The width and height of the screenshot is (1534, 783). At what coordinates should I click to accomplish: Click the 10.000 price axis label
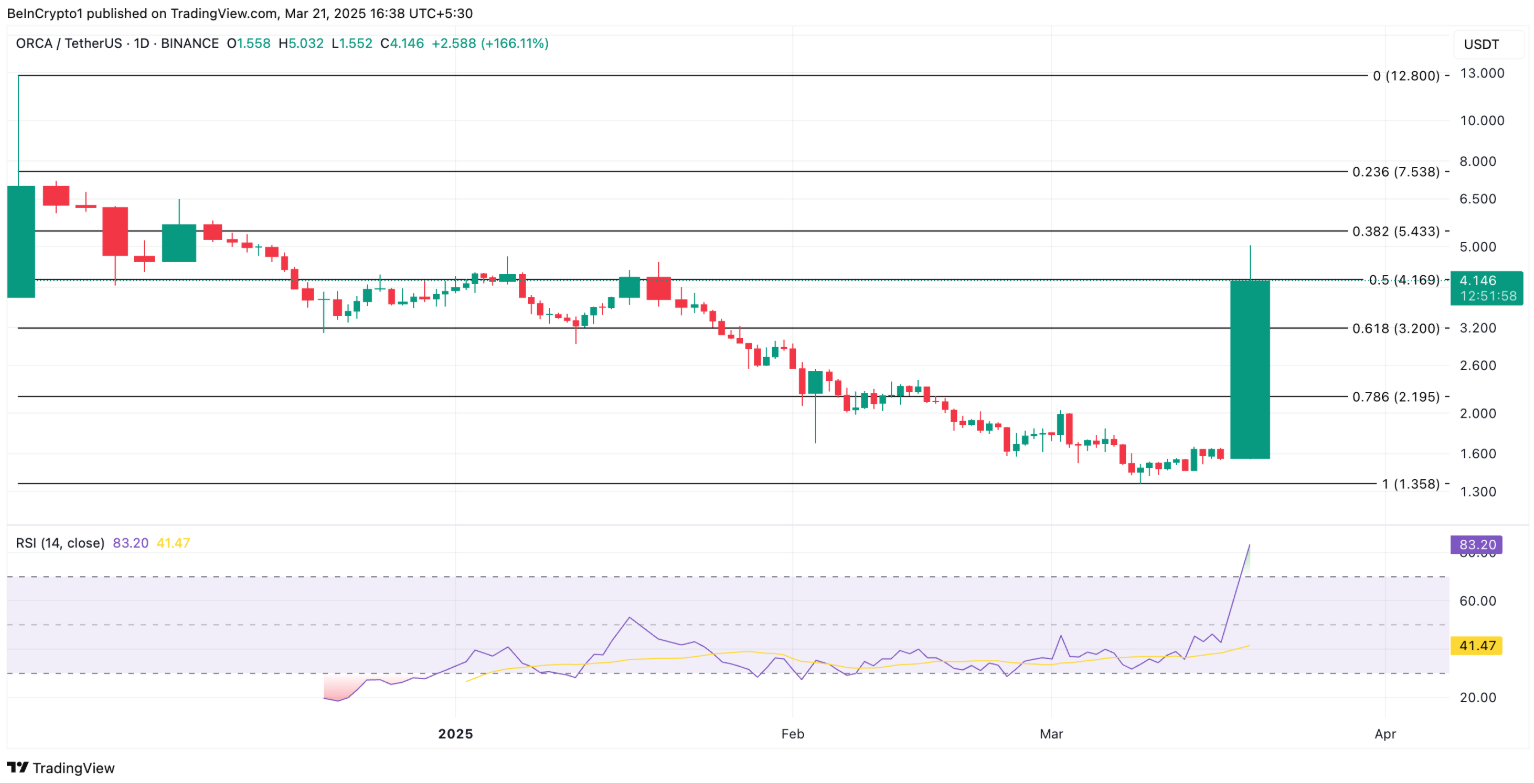(x=1482, y=121)
